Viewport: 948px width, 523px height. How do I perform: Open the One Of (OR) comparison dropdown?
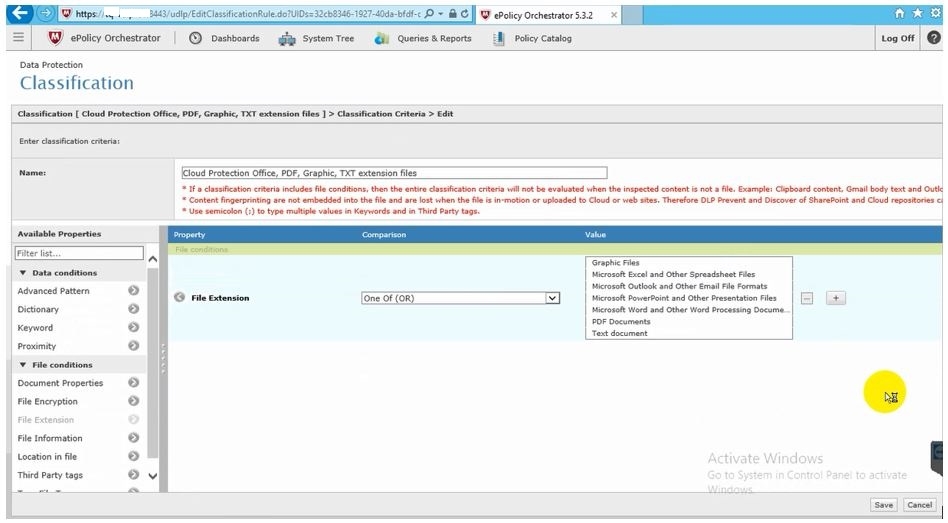tap(552, 298)
